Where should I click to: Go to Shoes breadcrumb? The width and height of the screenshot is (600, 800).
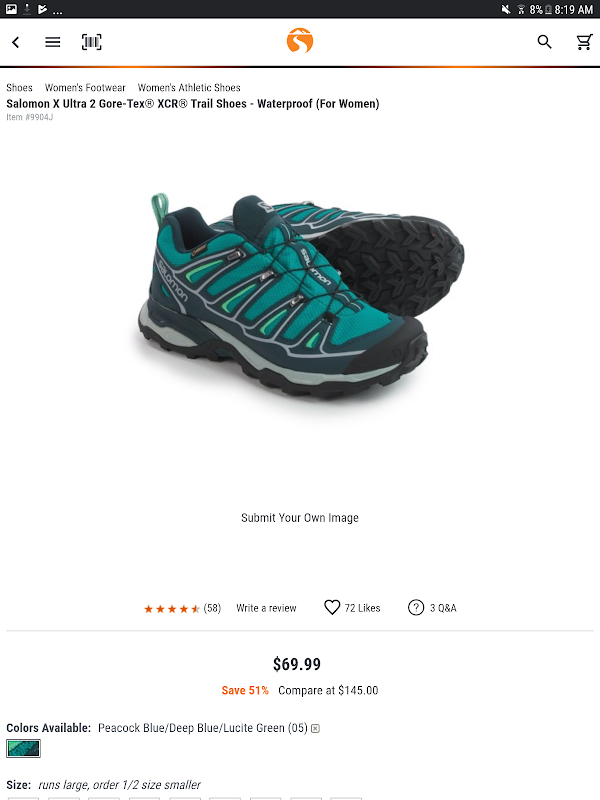19,88
